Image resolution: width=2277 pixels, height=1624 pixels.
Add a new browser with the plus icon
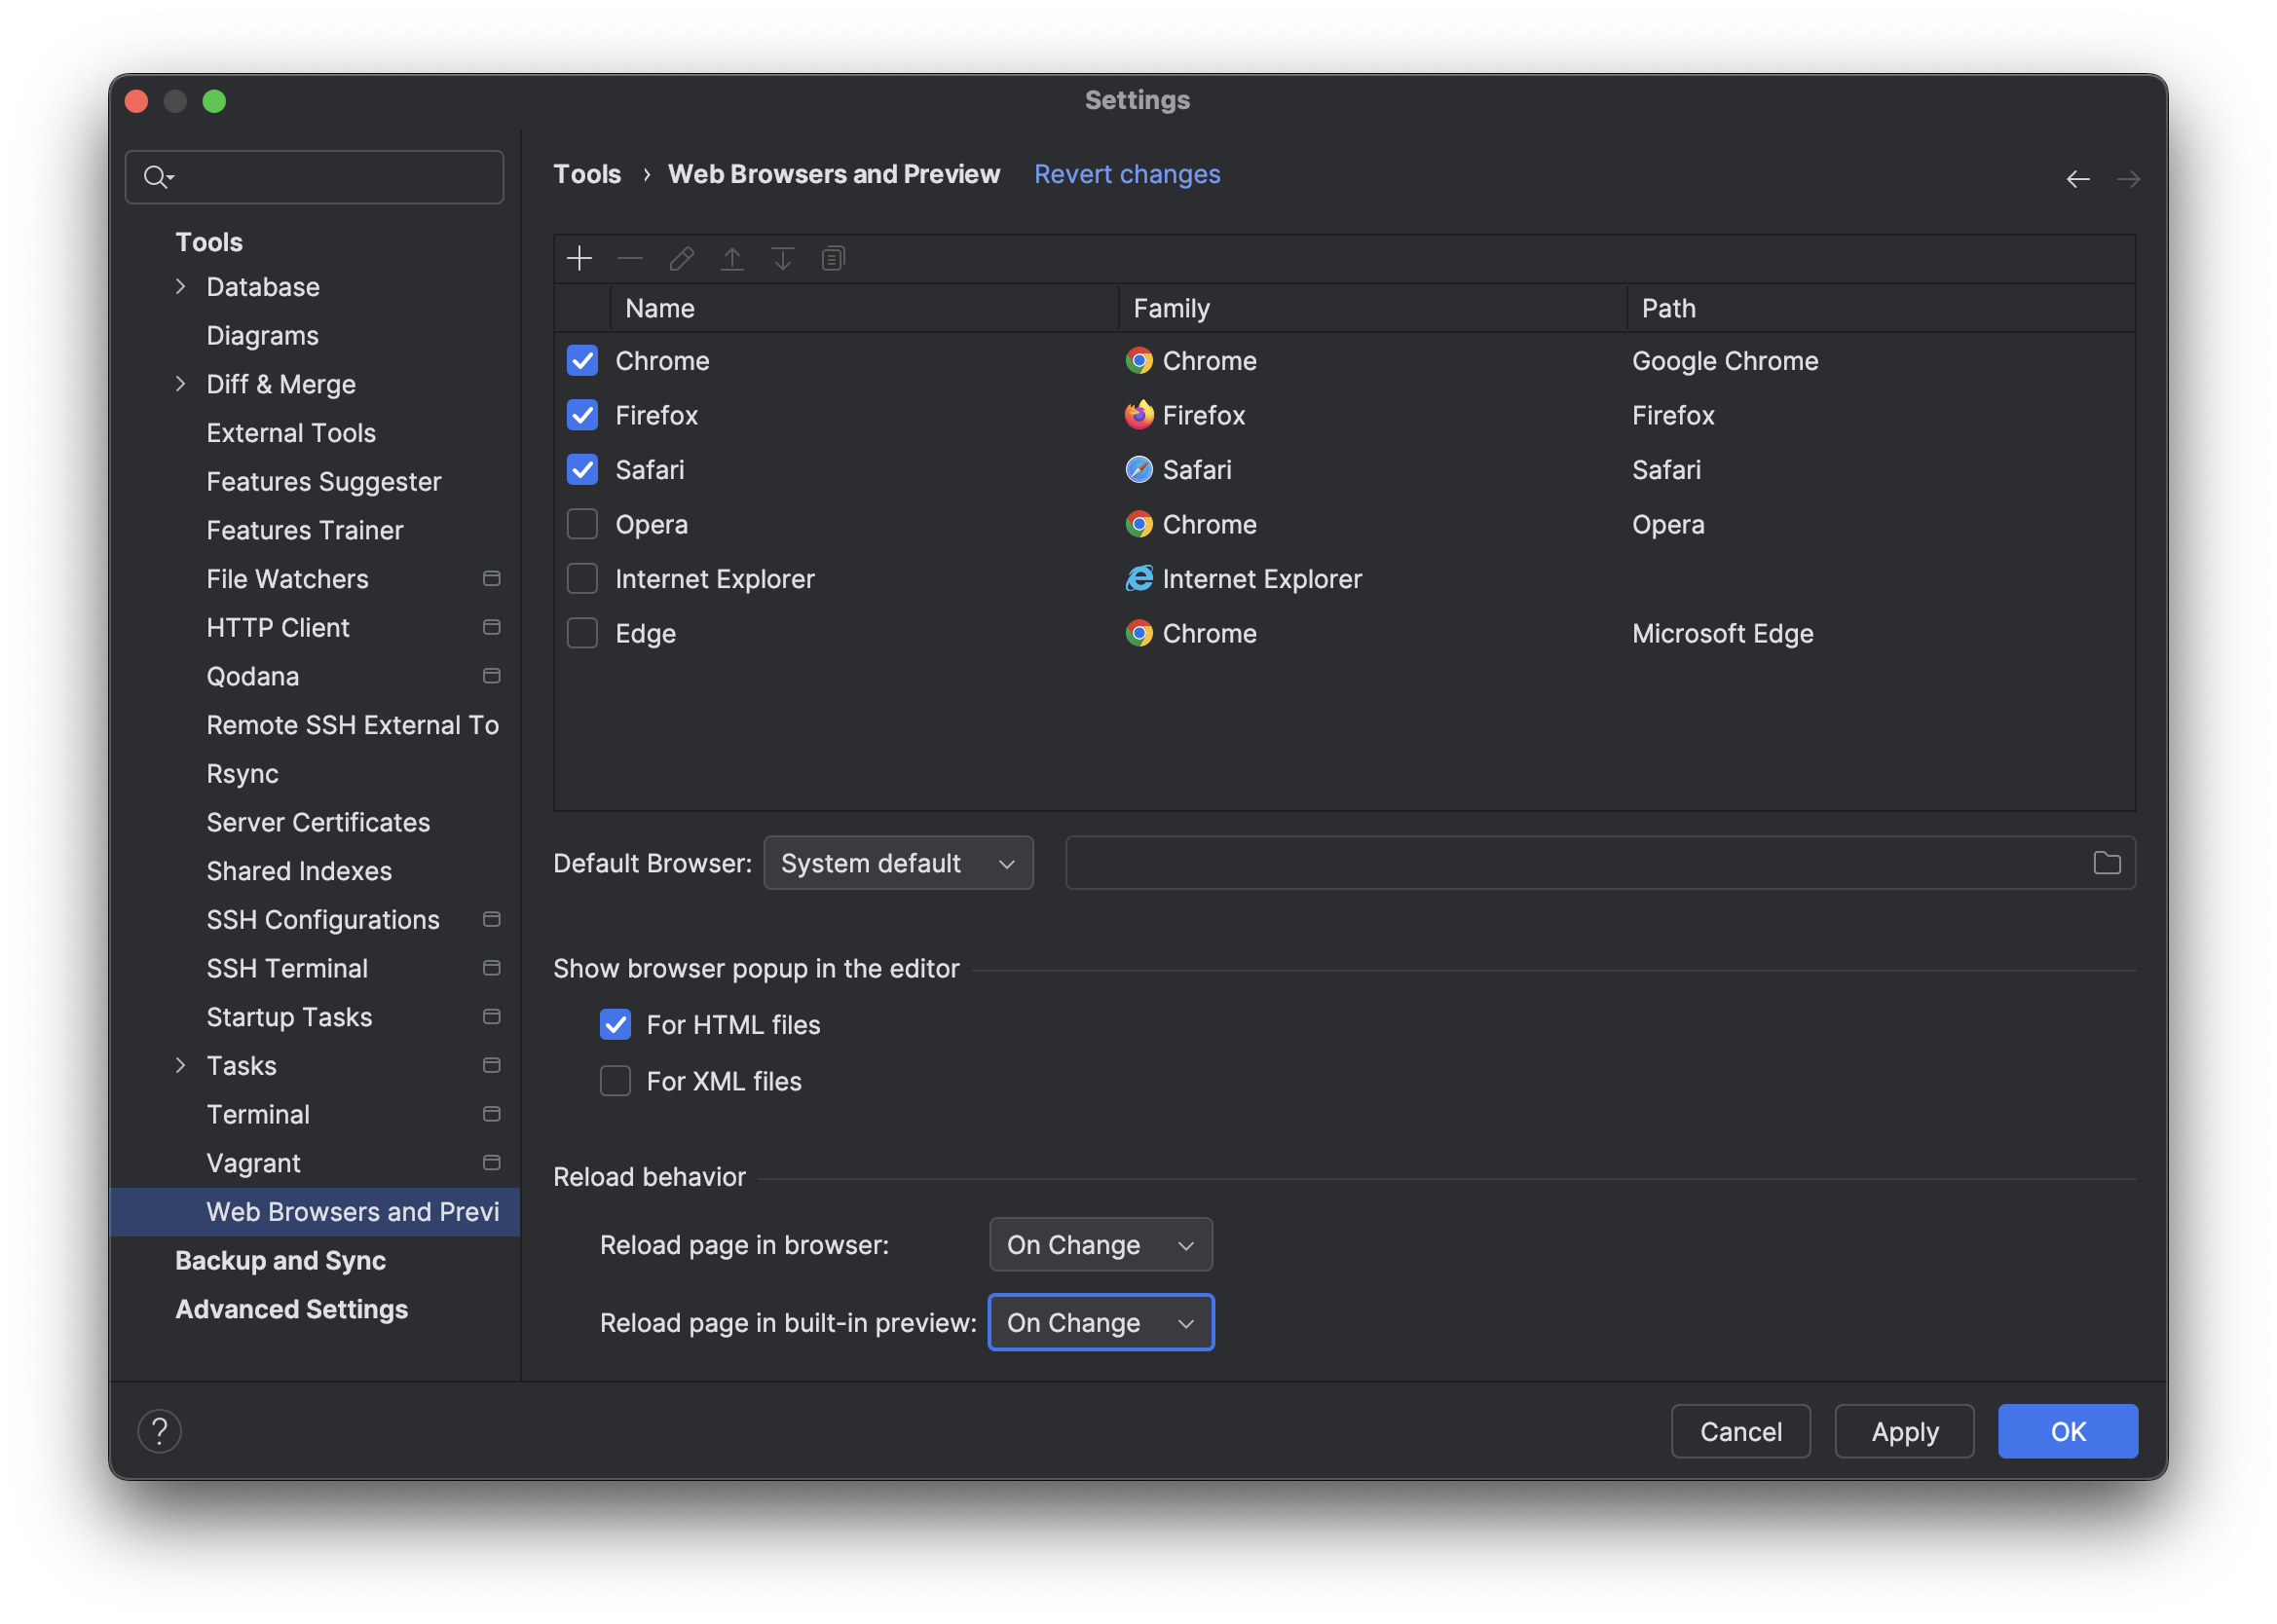pos(580,258)
